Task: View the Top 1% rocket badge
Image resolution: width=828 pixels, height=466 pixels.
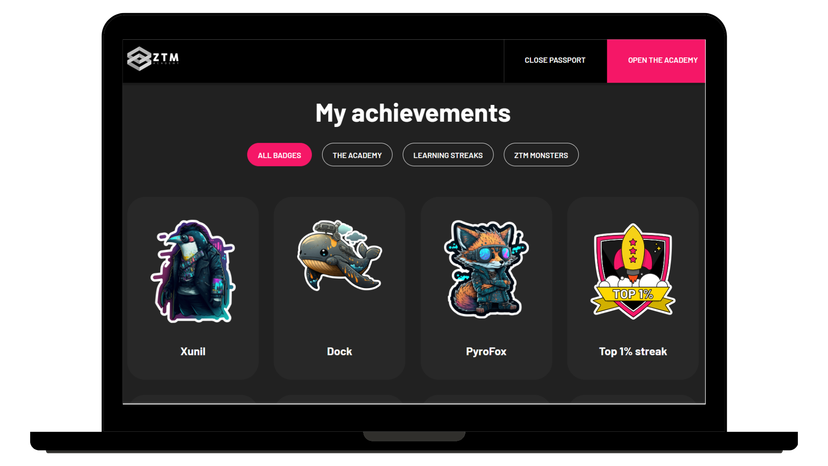Action: 633,271
